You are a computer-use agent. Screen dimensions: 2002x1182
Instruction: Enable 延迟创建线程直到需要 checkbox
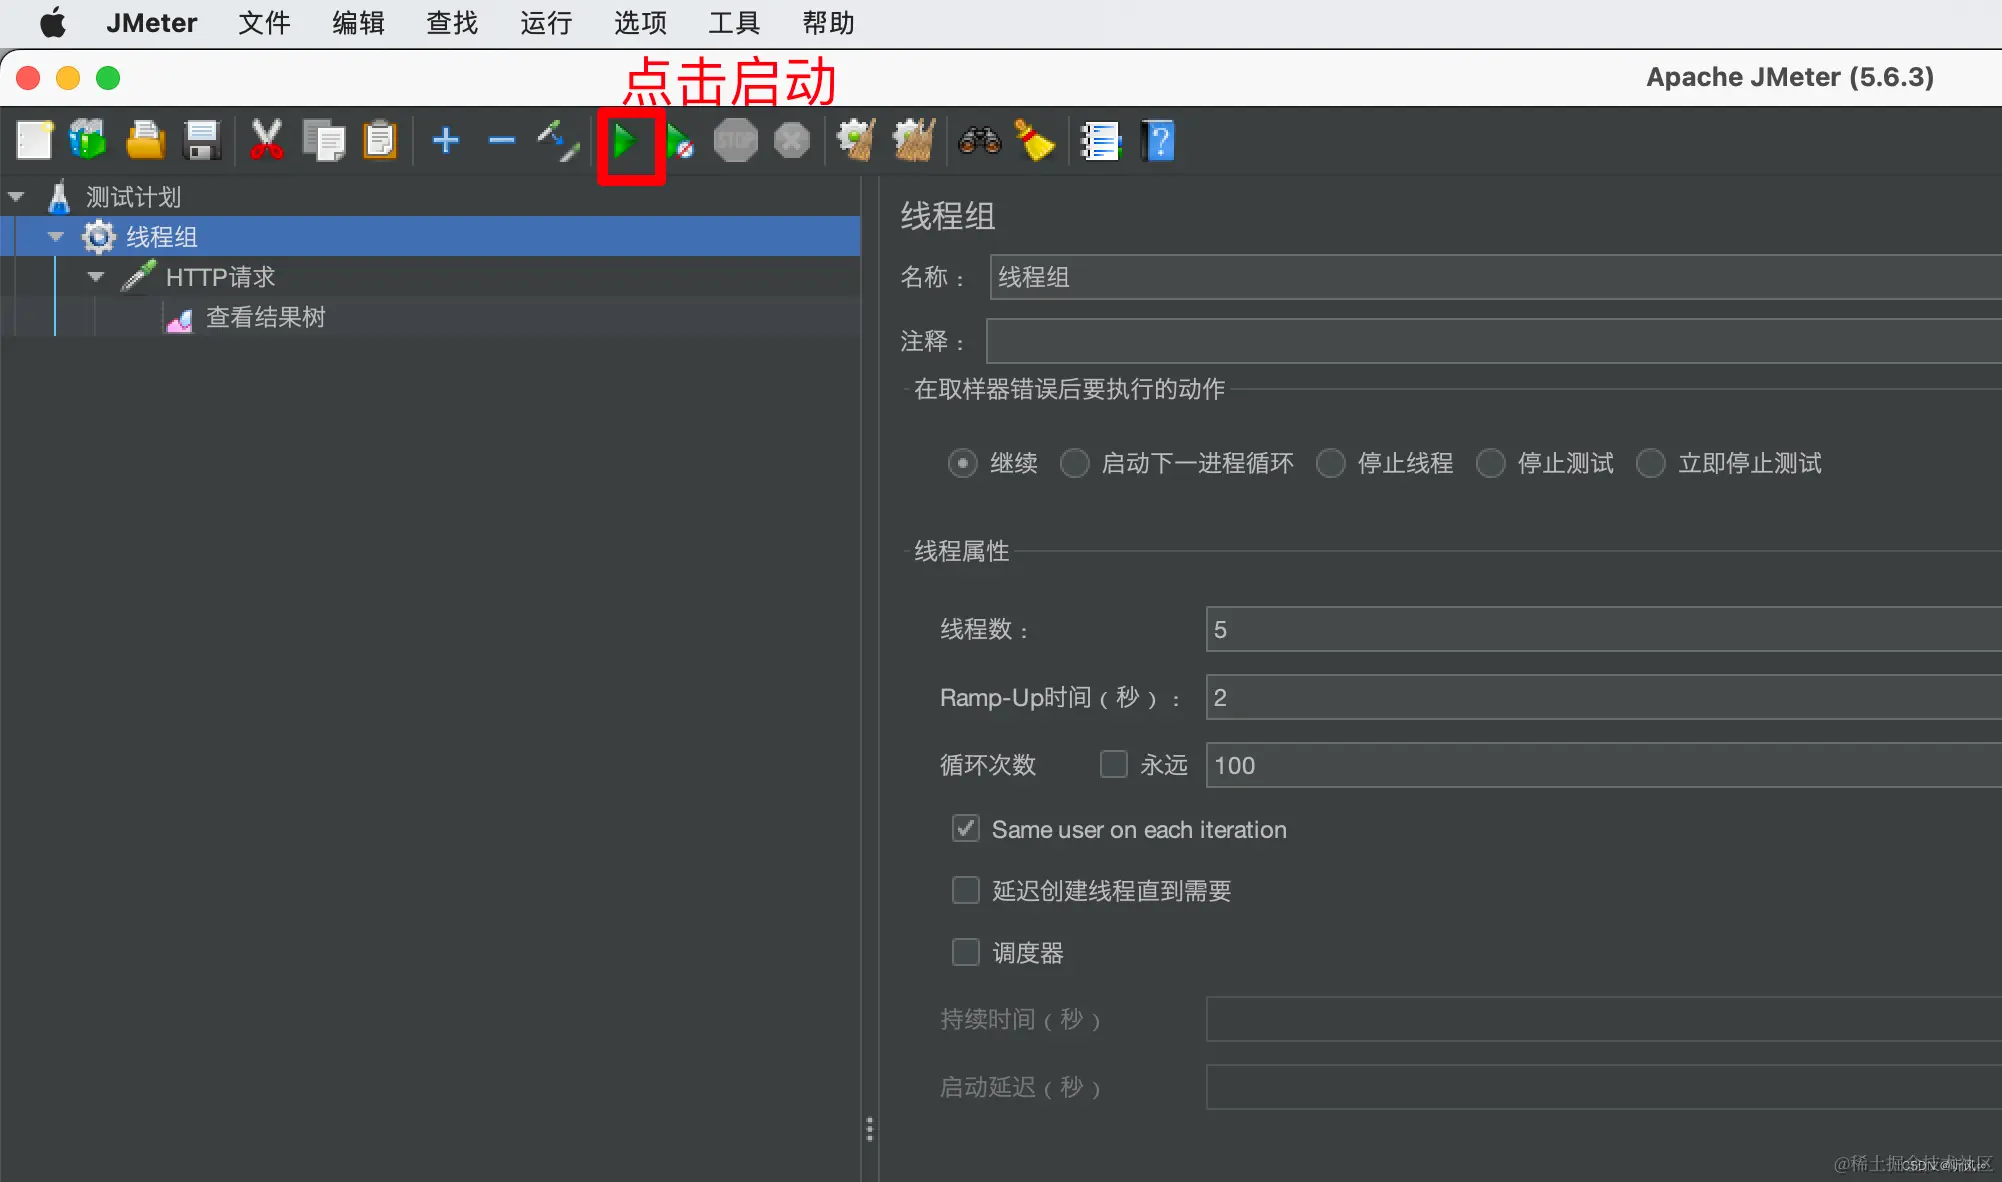[x=965, y=890]
